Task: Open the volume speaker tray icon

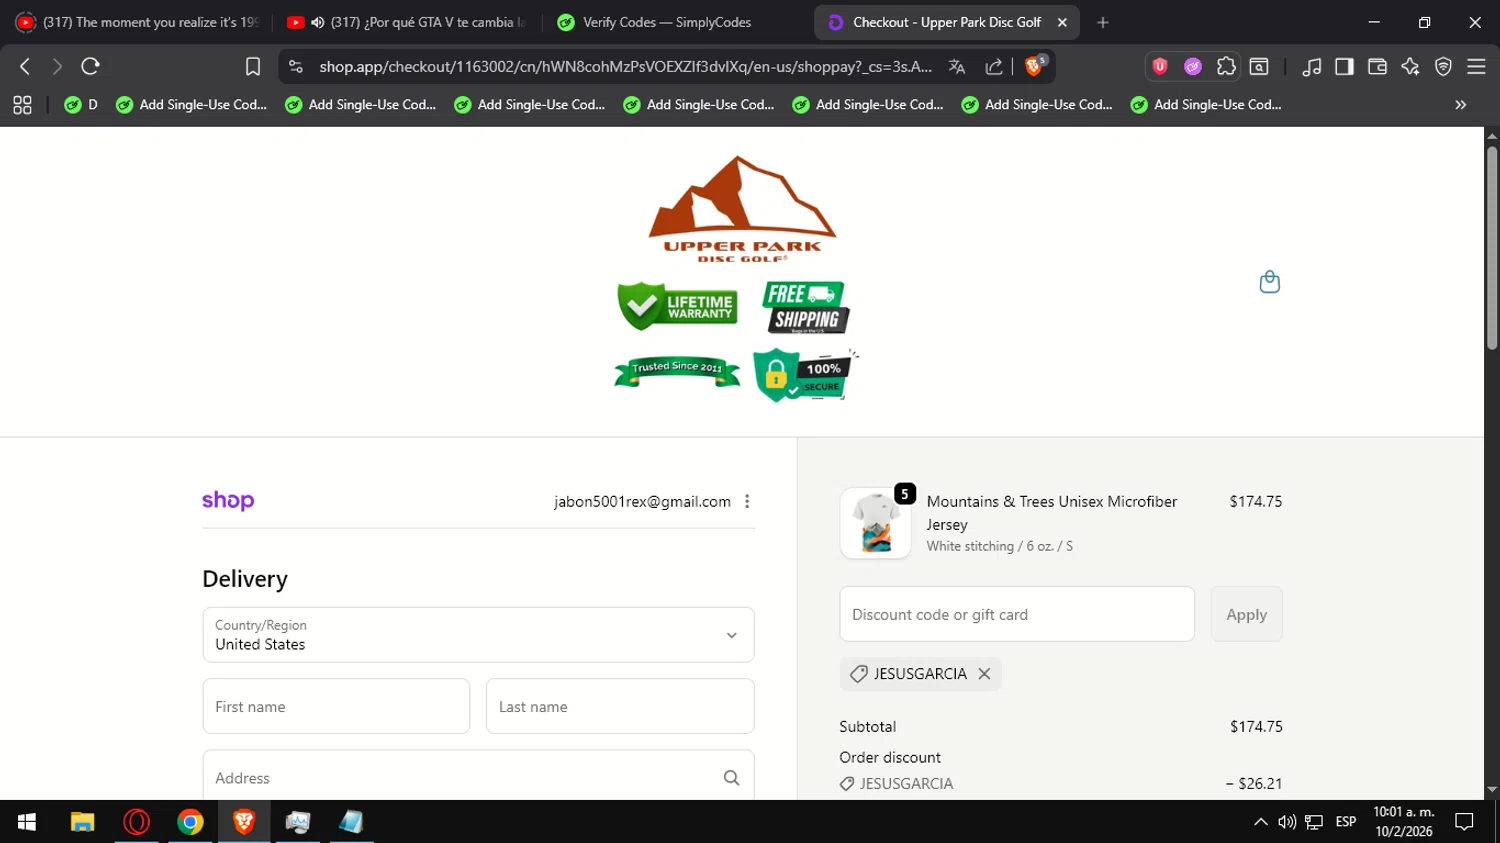Action: 1287,822
